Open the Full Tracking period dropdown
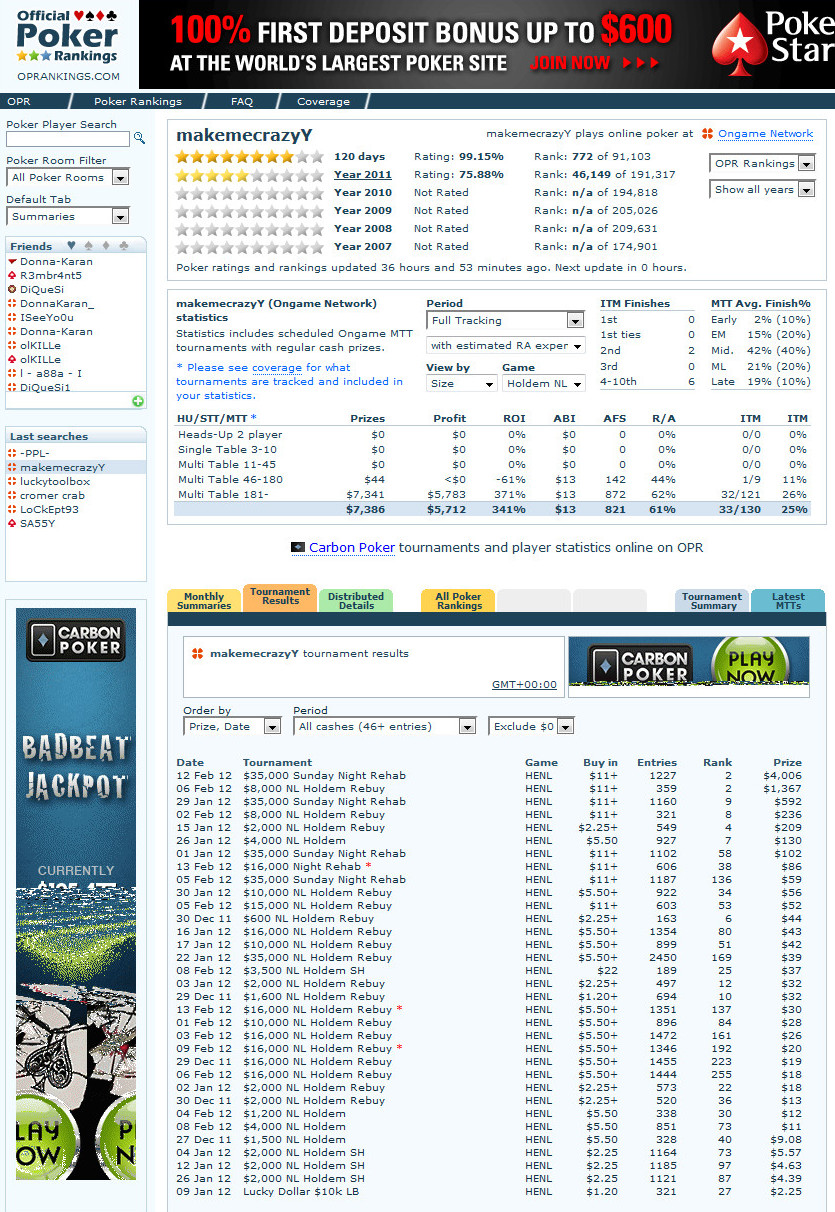This screenshot has height=1212, width=835. pos(505,320)
